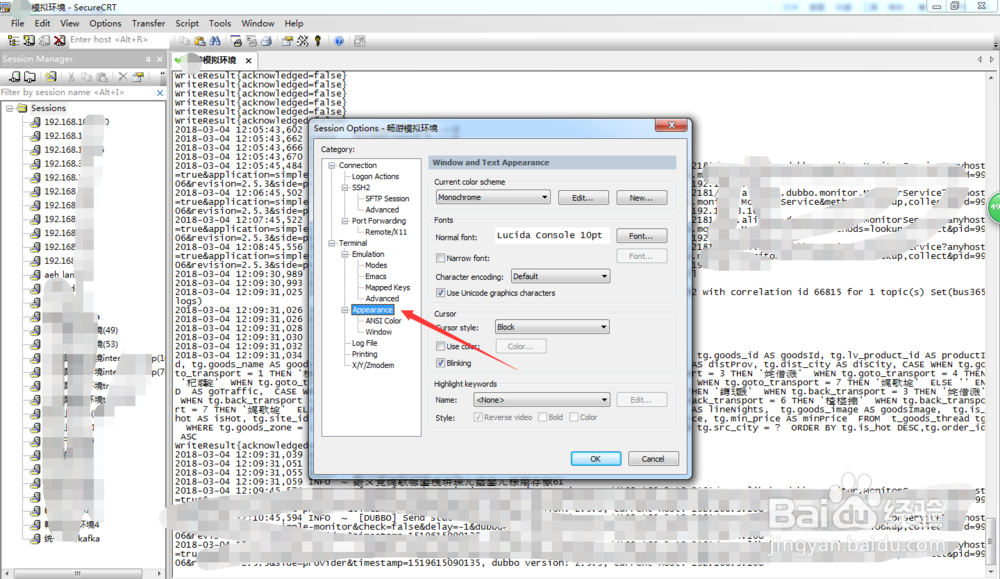Collapse the Sessions folder tree

click(x=10, y=108)
